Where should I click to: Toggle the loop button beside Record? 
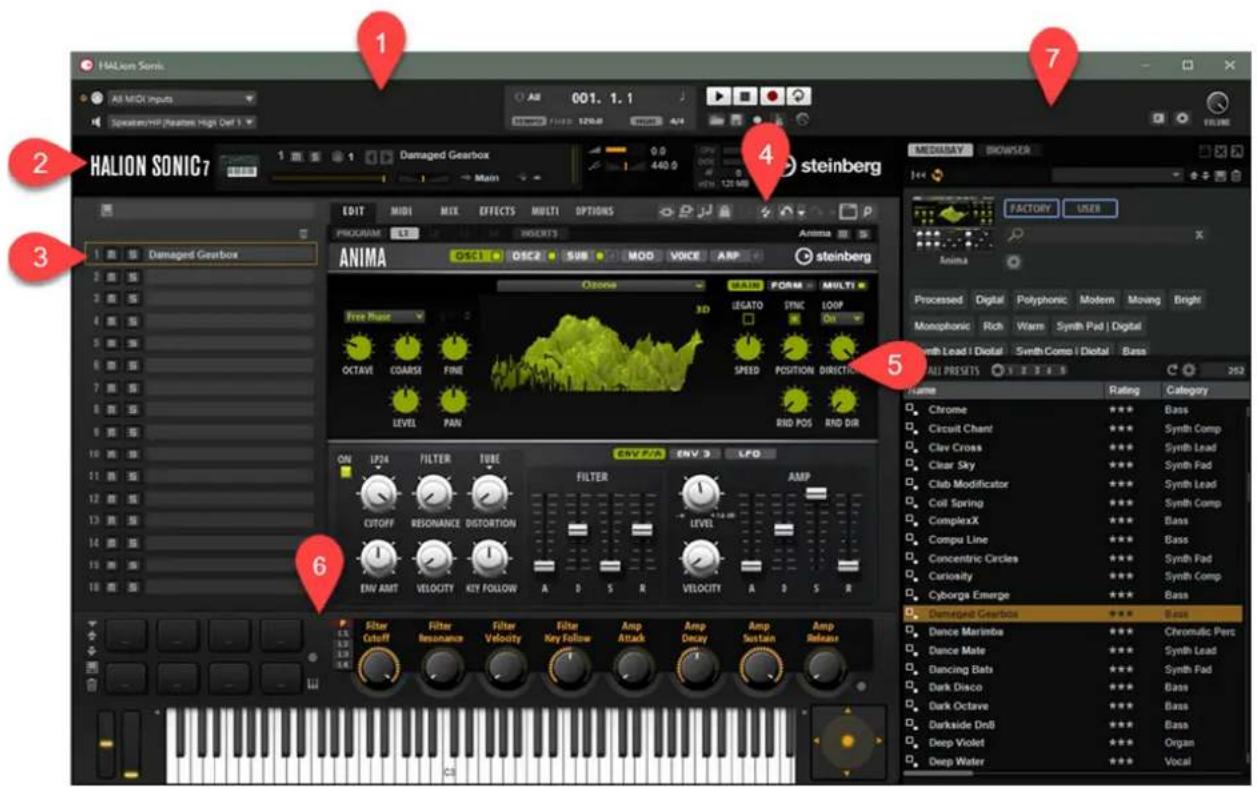[x=797, y=97]
